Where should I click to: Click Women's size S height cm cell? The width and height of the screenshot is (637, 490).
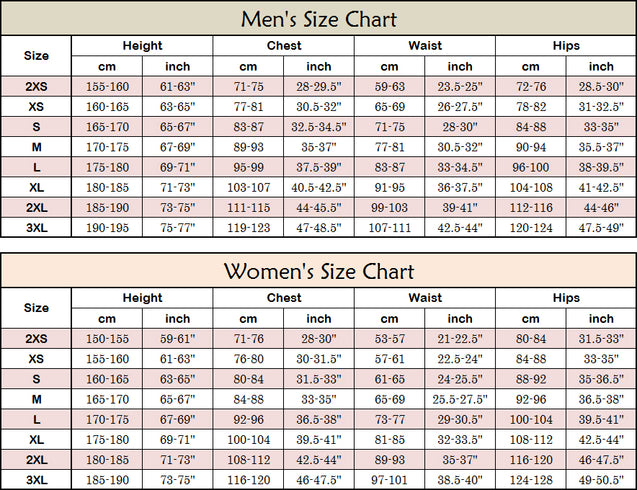point(107,379)
